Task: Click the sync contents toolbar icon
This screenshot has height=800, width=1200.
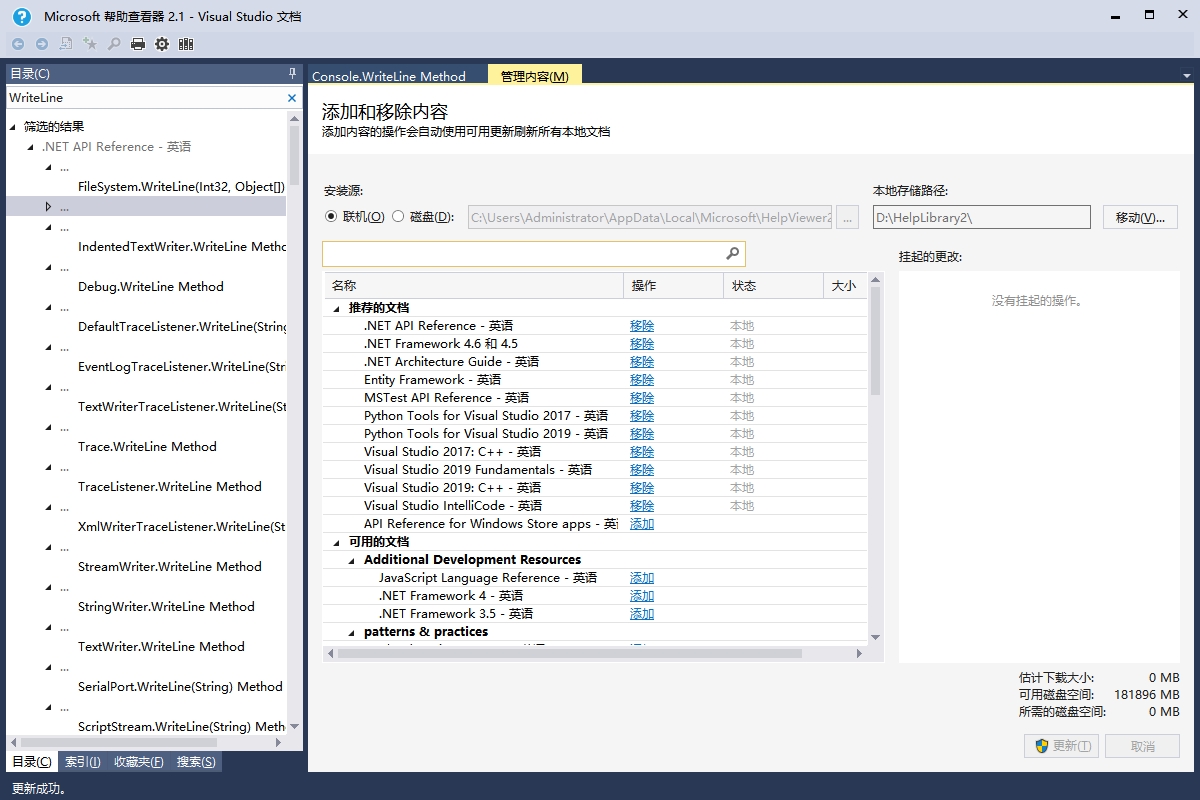Action: point(66,44)
